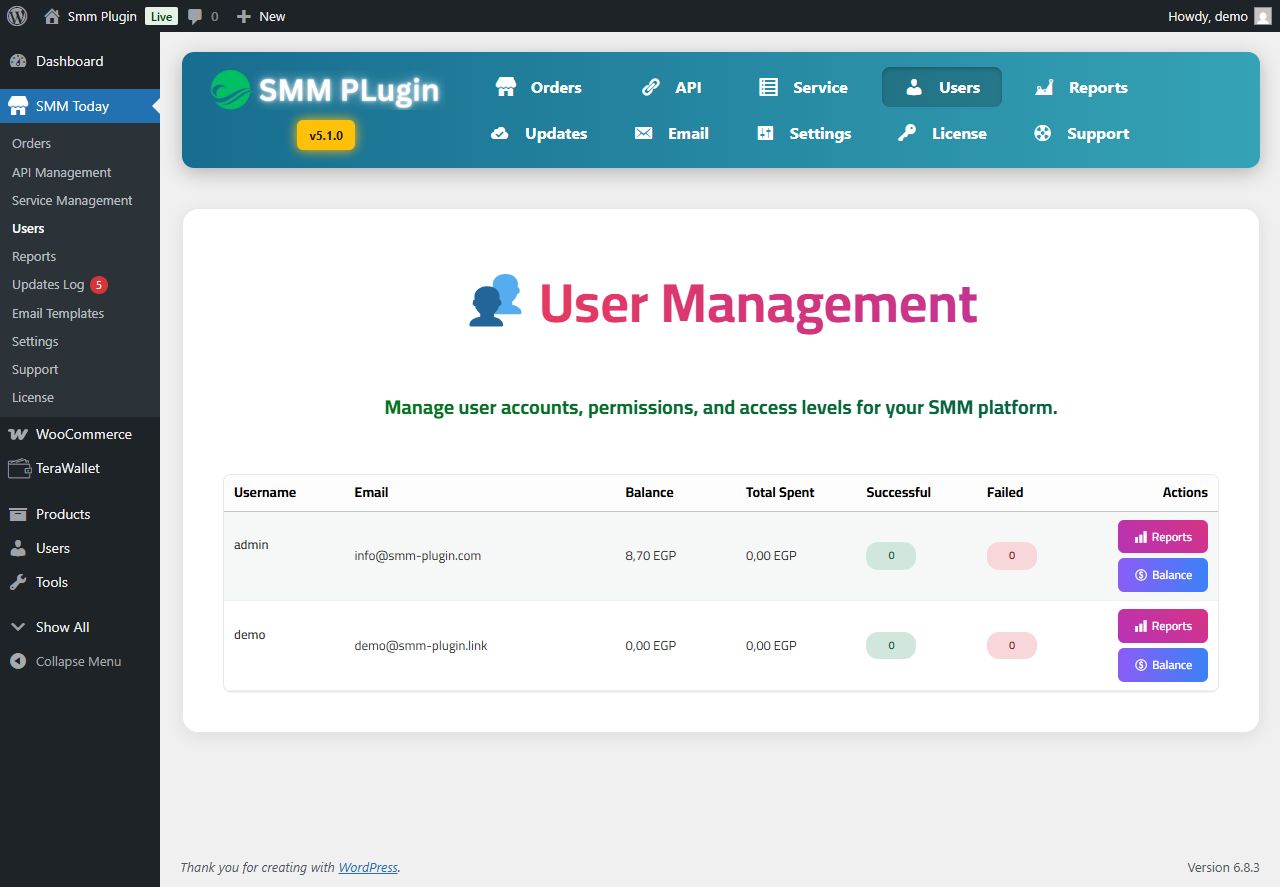
Task: Open the Support tab label in header
Action: pyautogui.click(x=1098, y=133)
